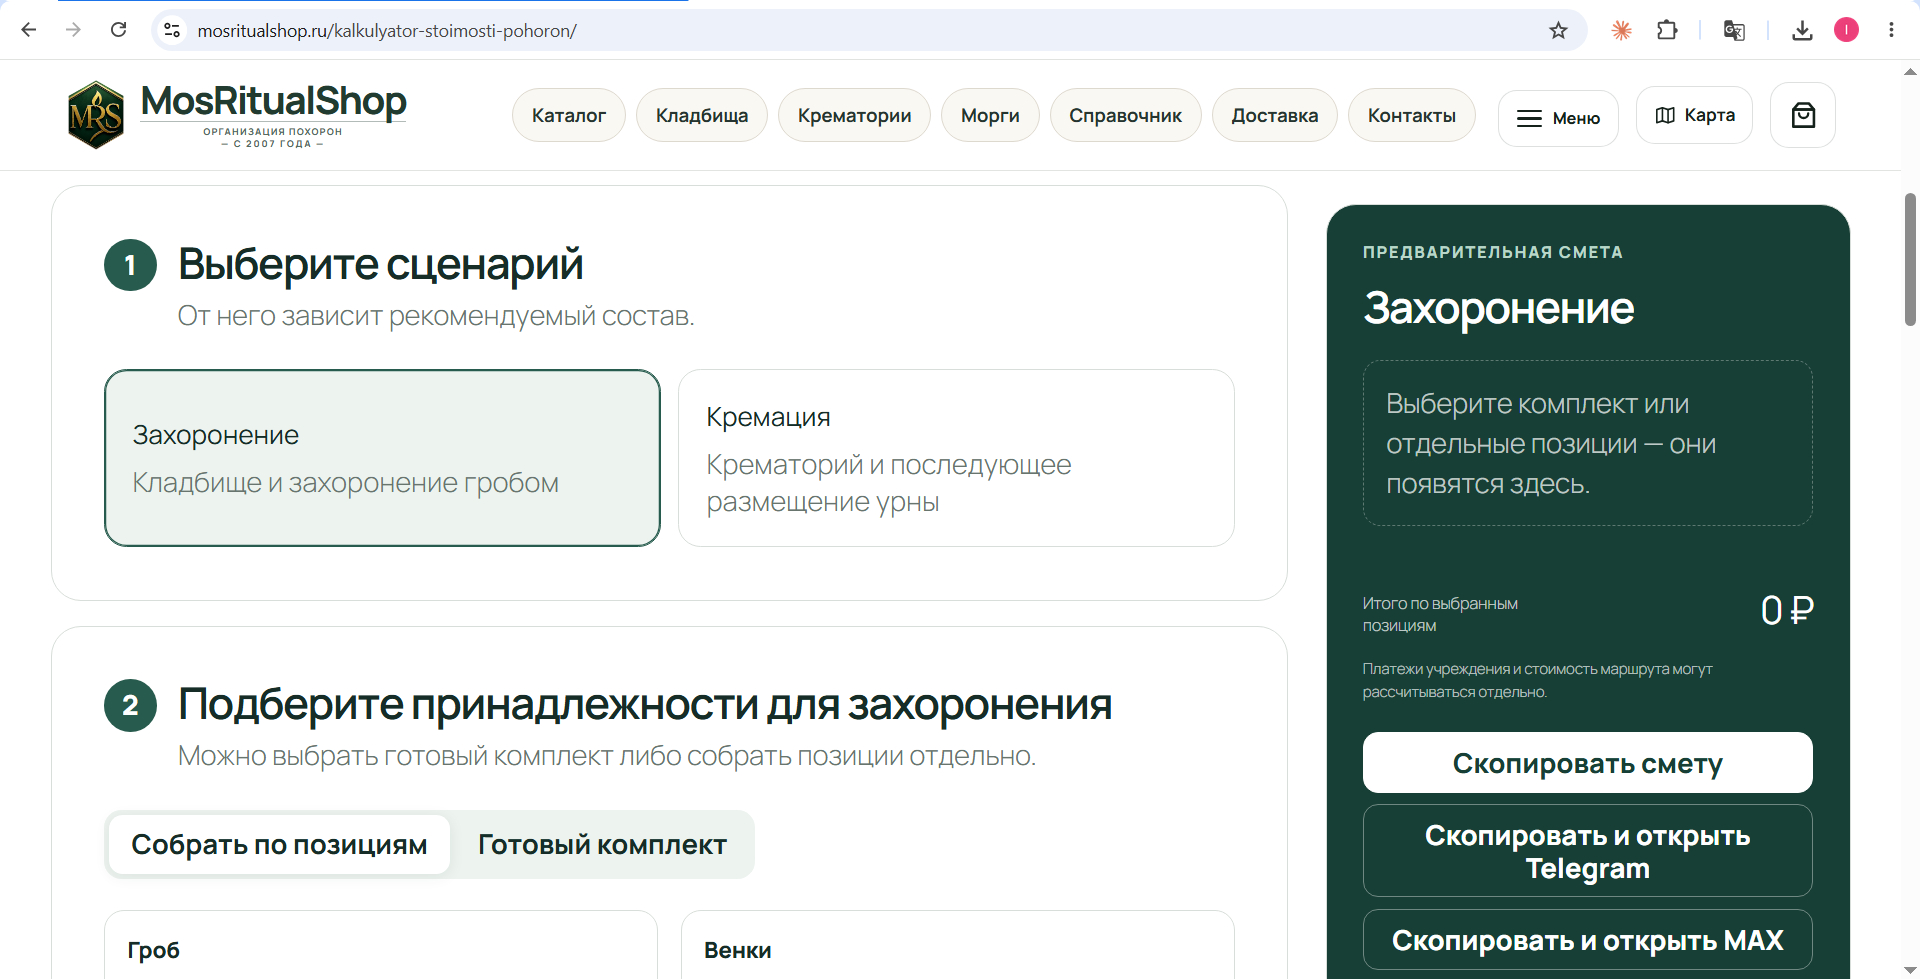Switch to Готовый комплект tab
The image size is (1920, 979).
pos(602,845)
